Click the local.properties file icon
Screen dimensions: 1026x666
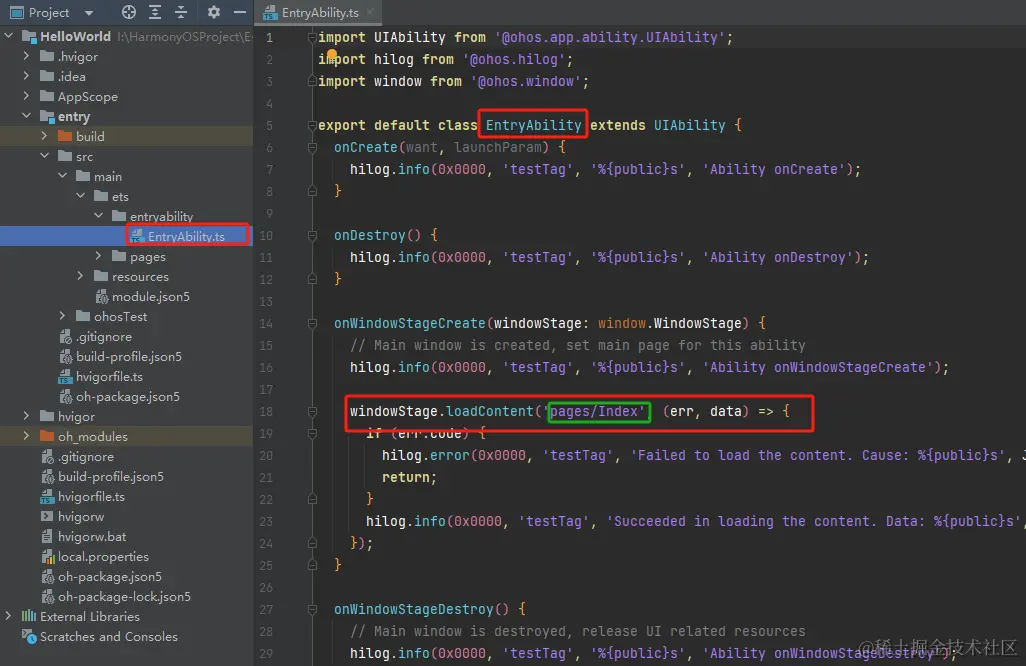click(48, 556)
